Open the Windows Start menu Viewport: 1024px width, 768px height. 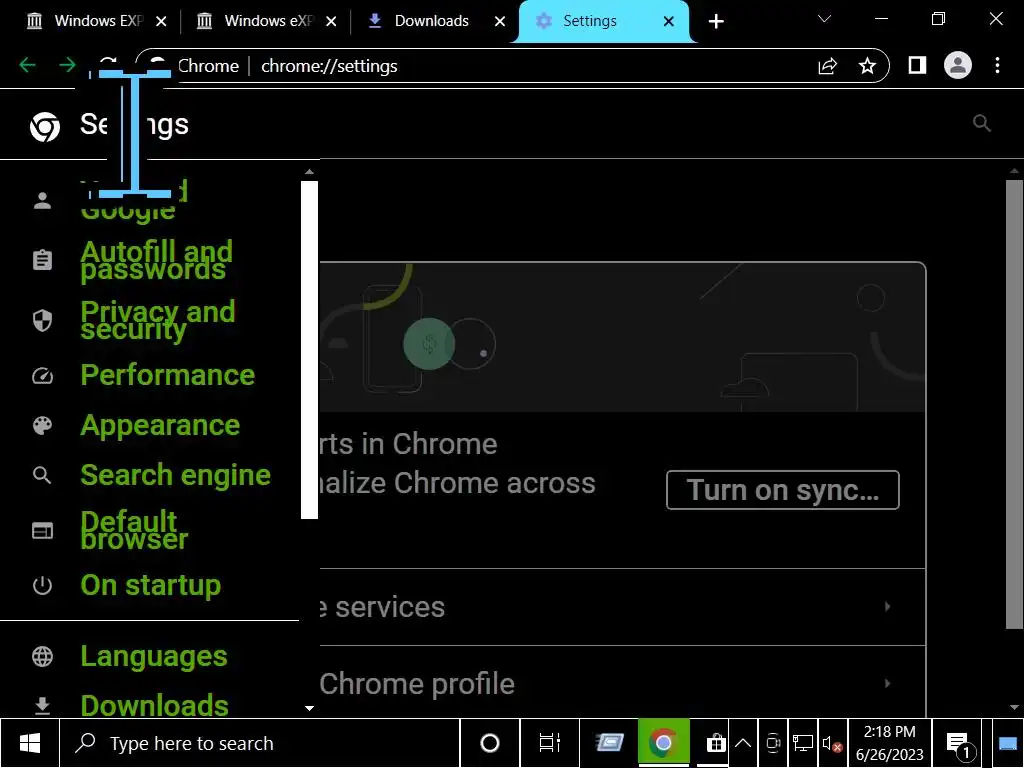point(30,743)
